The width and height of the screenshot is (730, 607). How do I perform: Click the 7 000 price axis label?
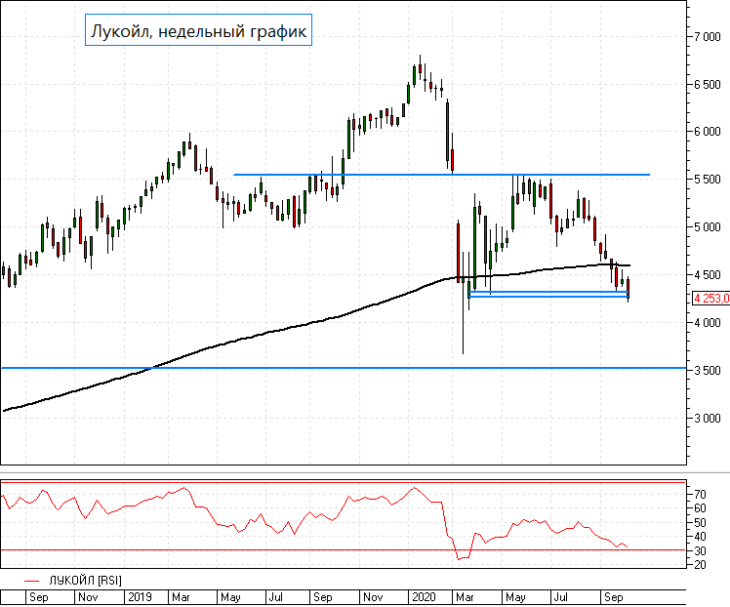pyautogui.click(x=708, y=37)
